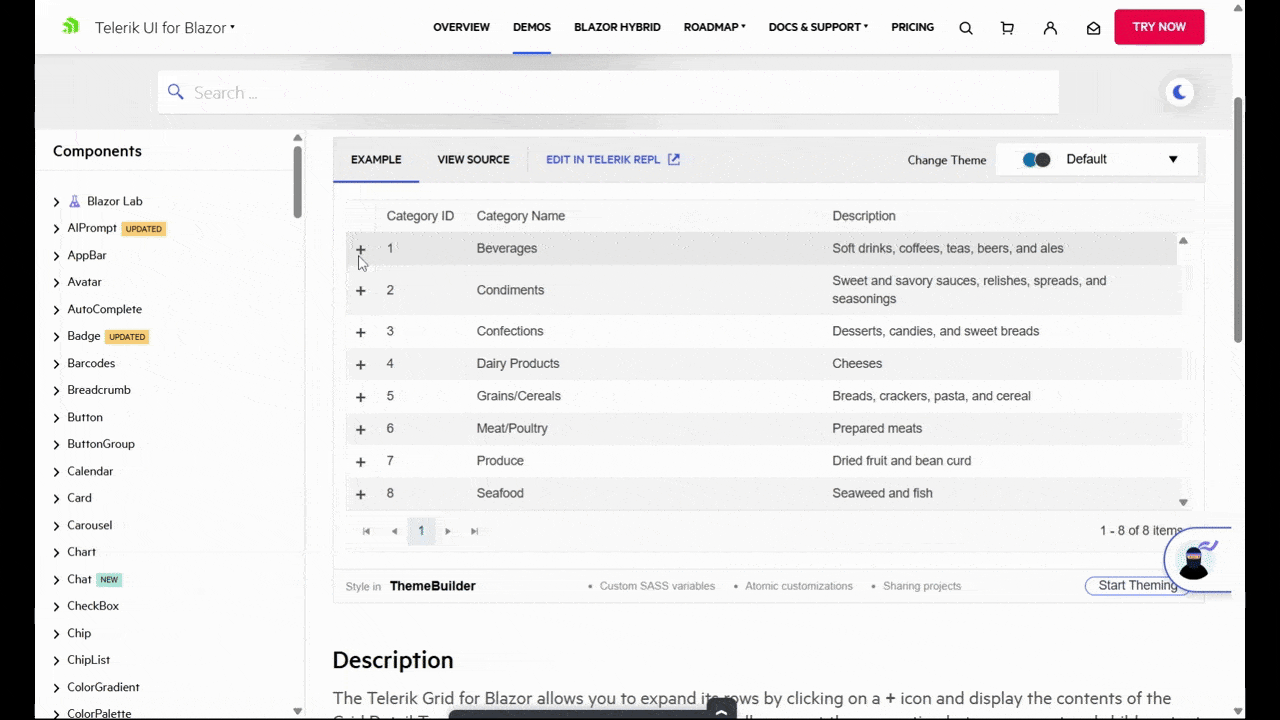
Task: Click the 'Prepared meats' cell
Action: click(x=877, y=429)
